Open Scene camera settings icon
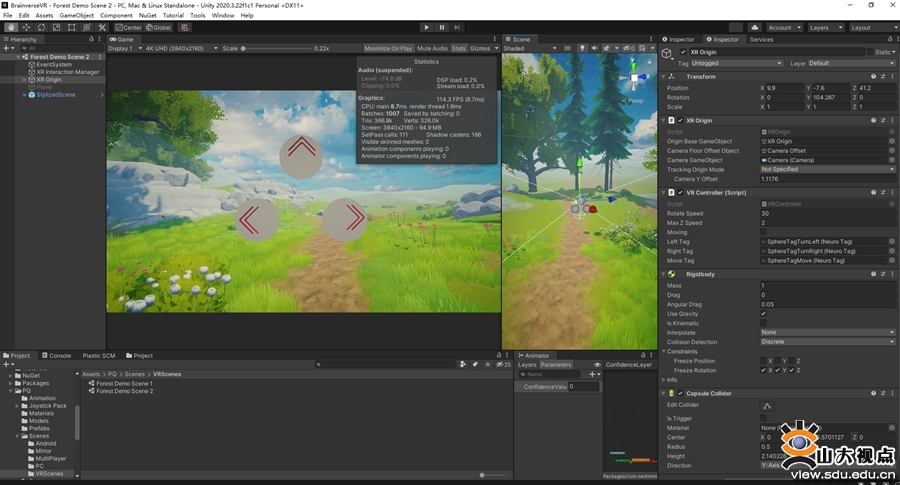 (642, 48)
